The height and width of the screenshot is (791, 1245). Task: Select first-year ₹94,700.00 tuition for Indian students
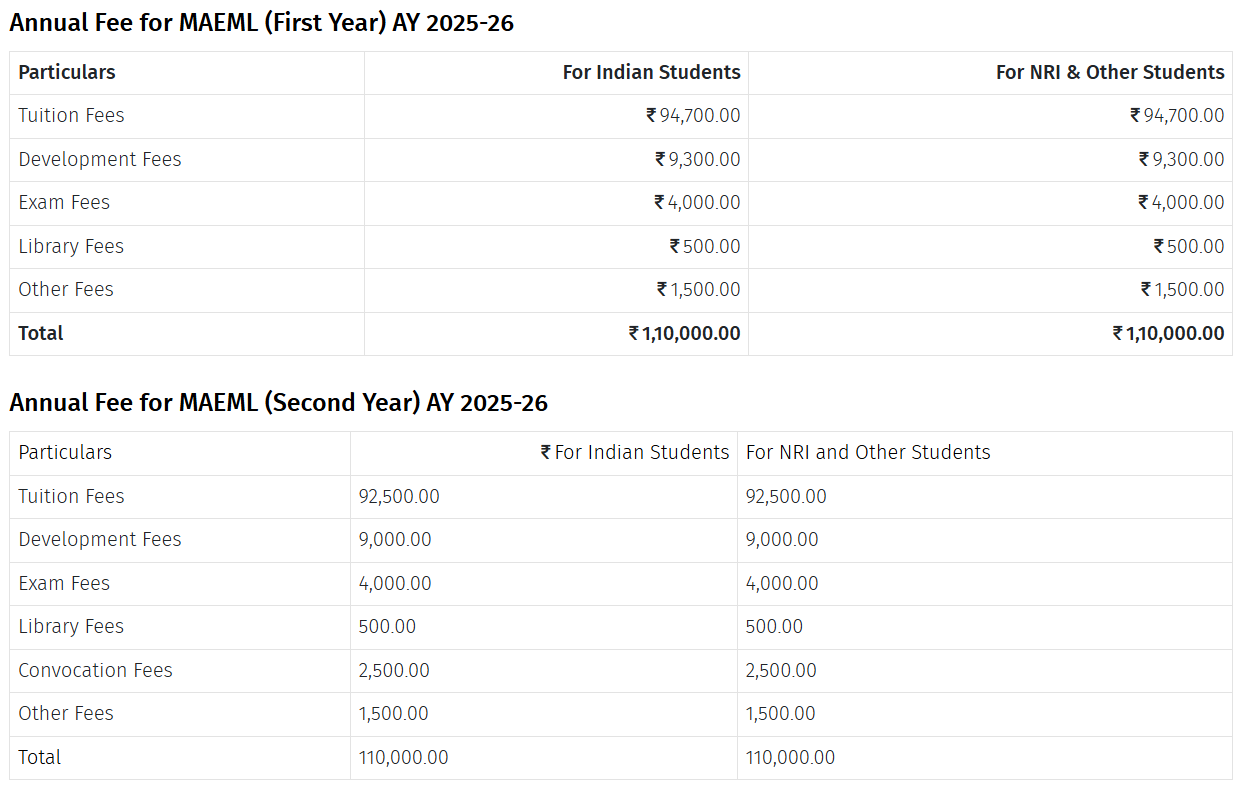[x=693, y=116]
